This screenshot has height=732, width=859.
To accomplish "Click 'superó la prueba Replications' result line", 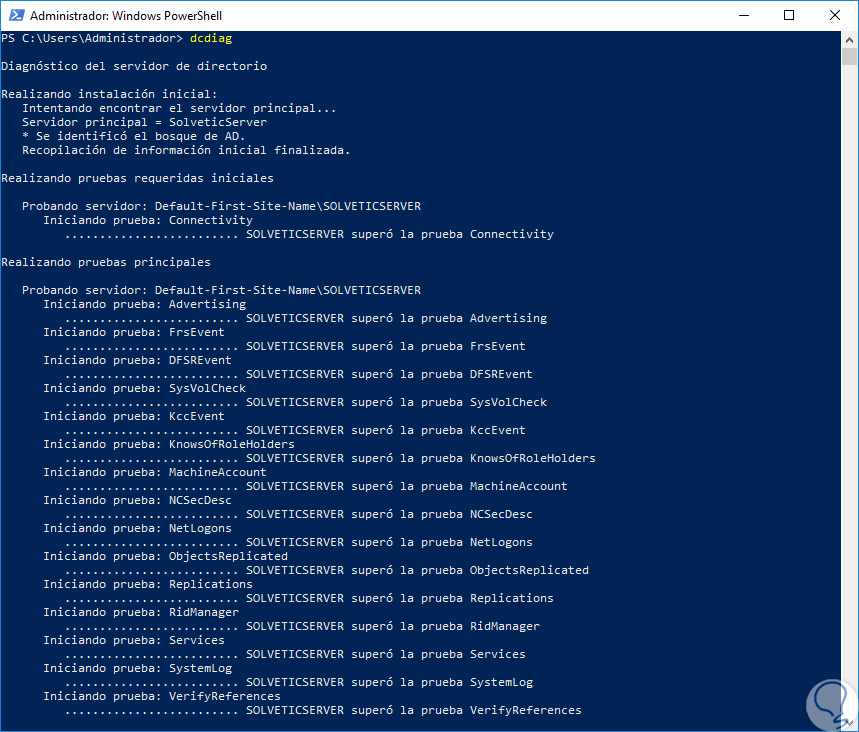I will 310,598.
